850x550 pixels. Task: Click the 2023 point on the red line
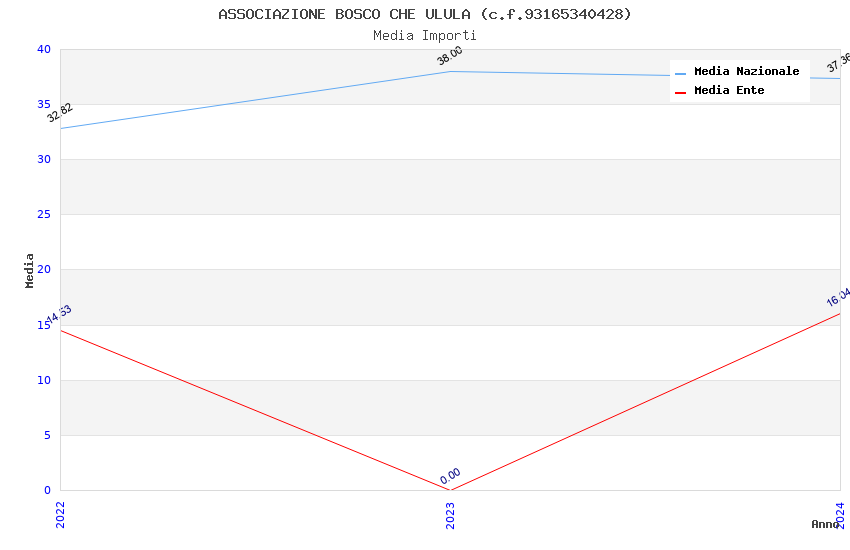[x=450, y=490]
